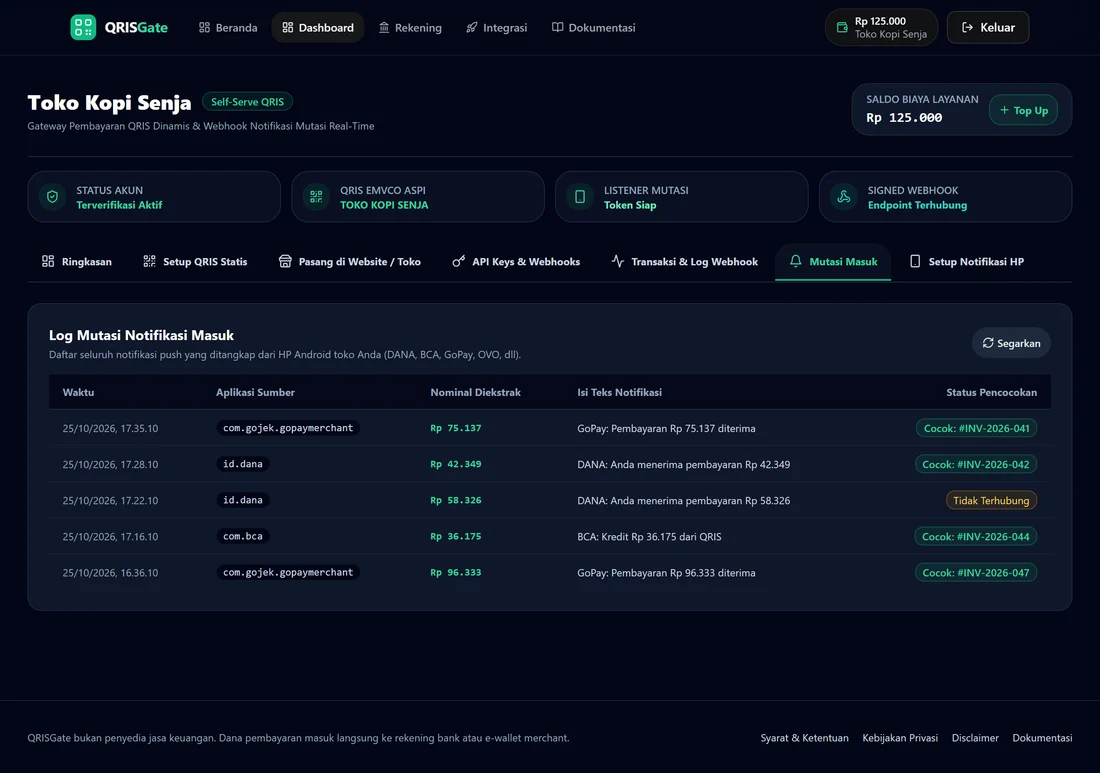Click the timestamp 25/10/2026, 17.28.10
The height and width of the screenshot is (773, 1100).
(110, 464)
